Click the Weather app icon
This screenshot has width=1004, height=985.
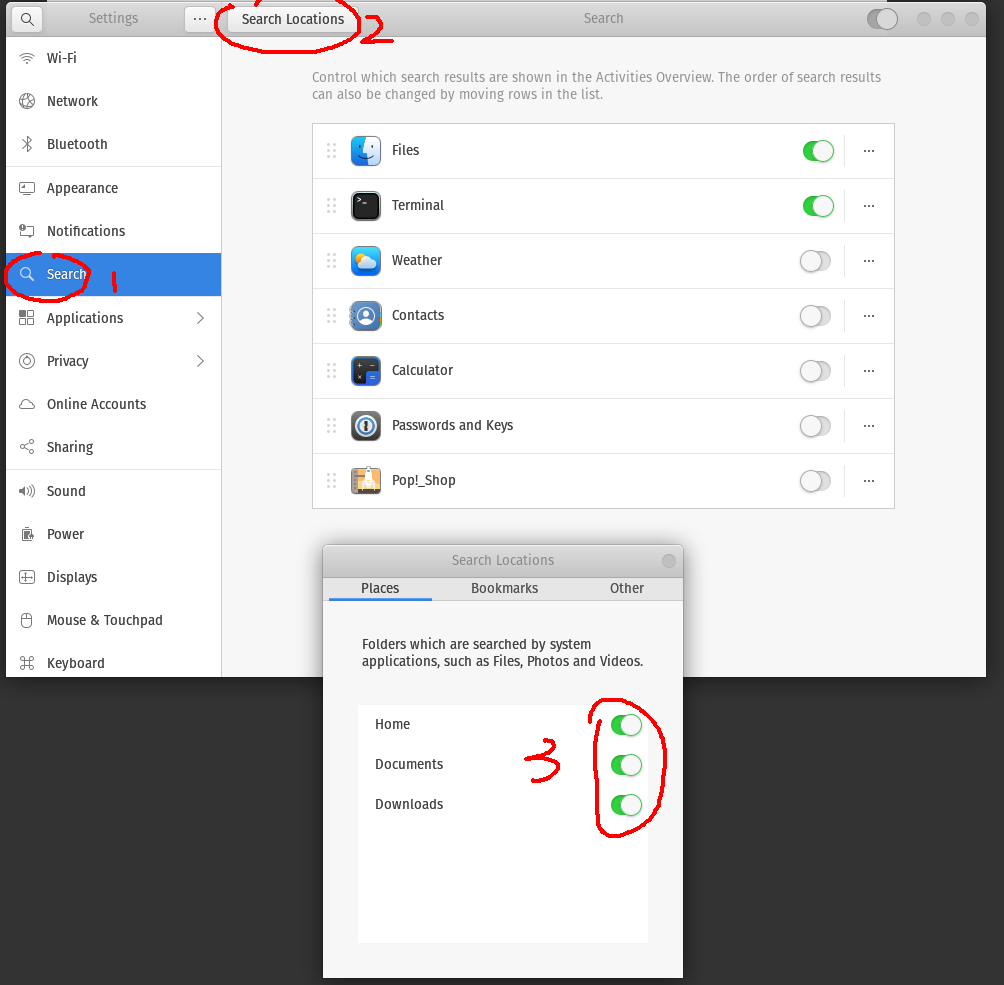click(x=365, y=261)
